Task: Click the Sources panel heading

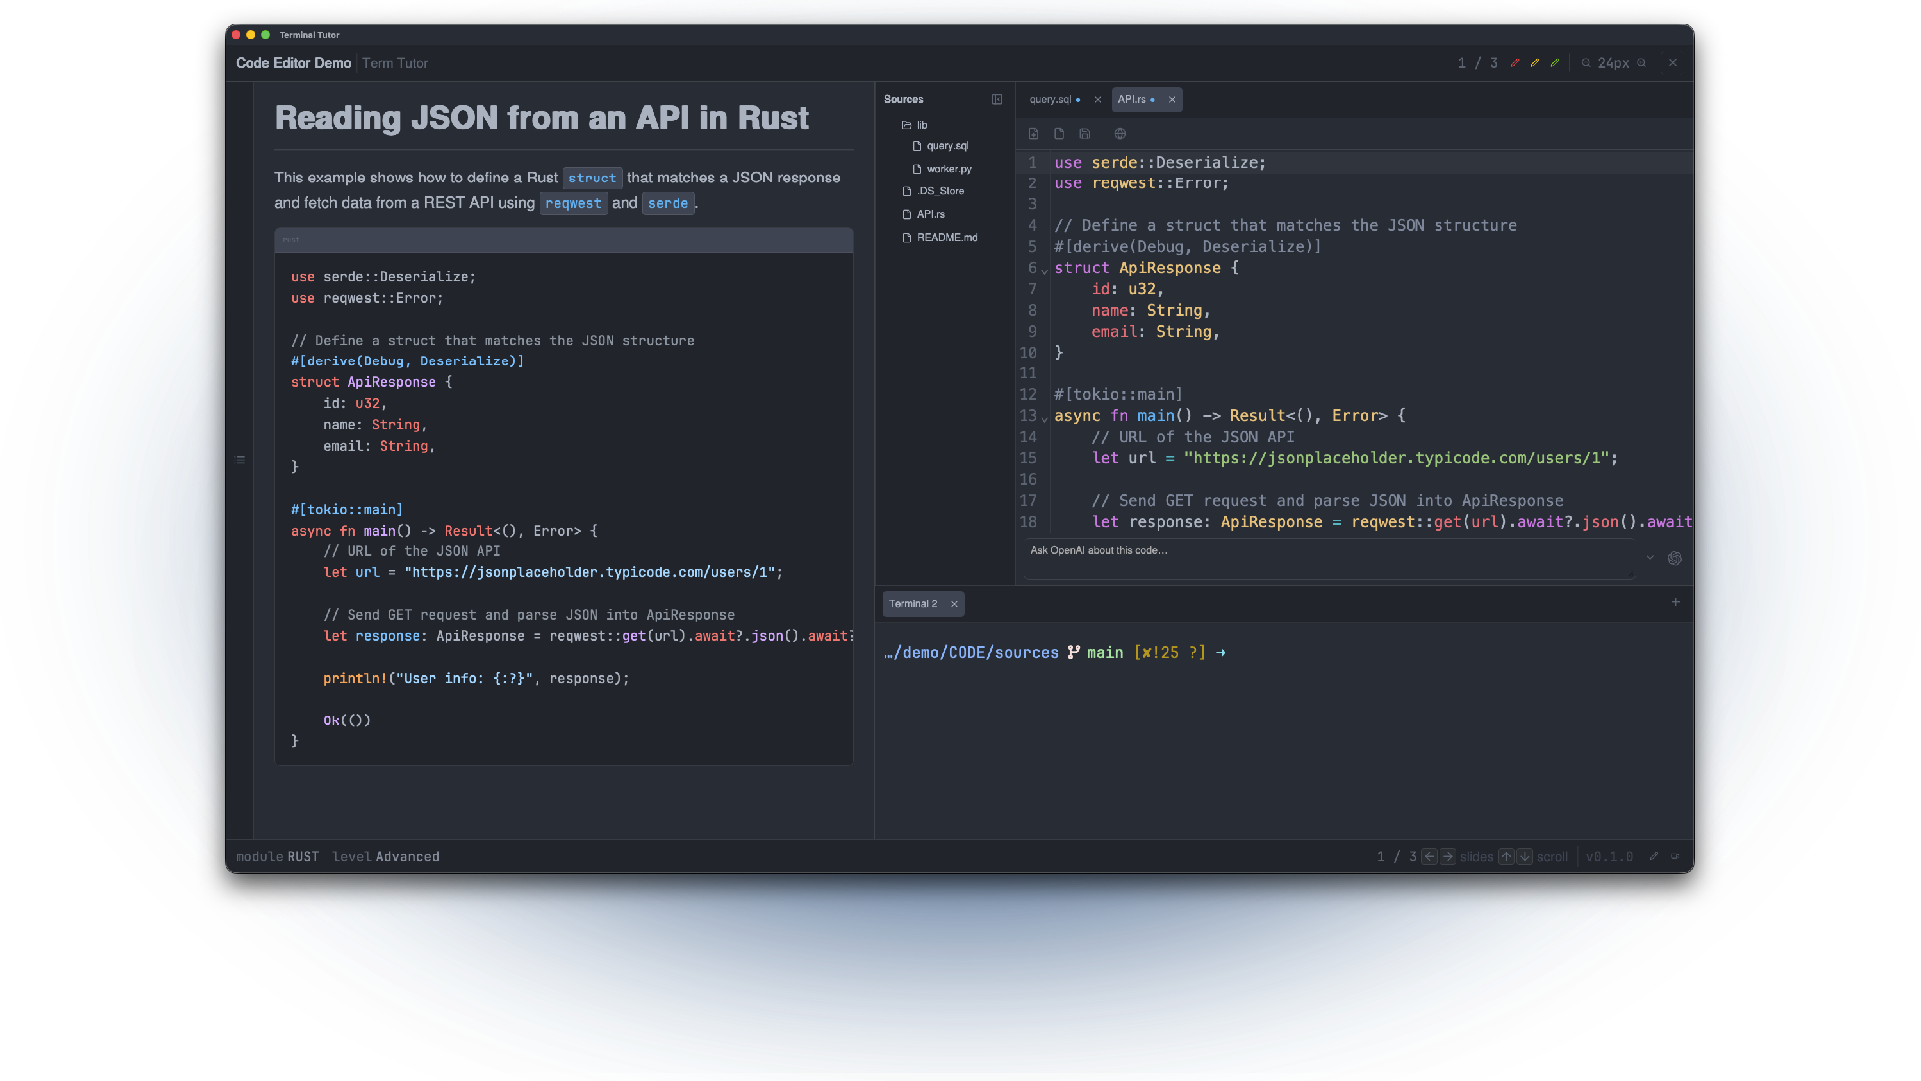Action: point(904,99)
